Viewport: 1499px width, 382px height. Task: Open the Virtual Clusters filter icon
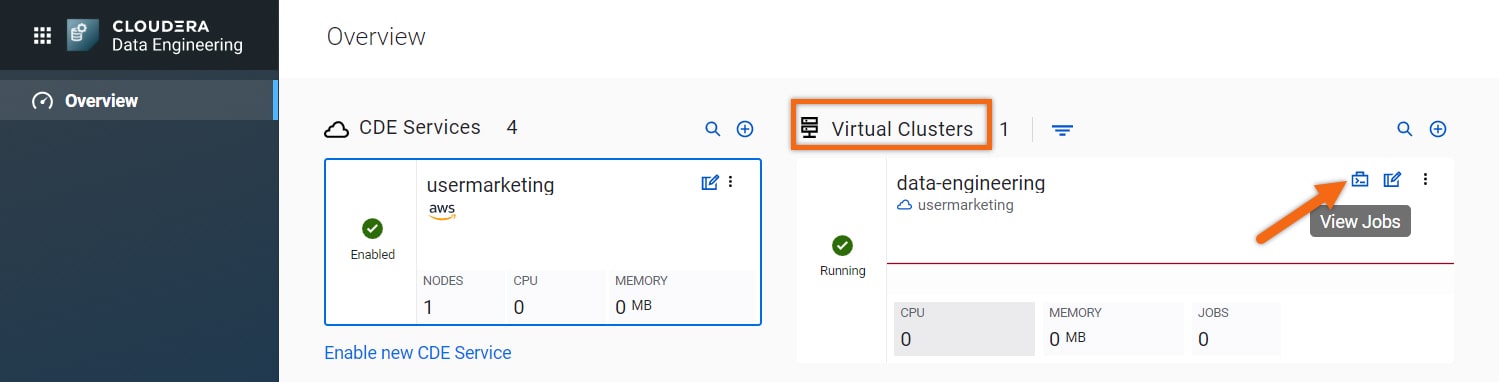1062,130
